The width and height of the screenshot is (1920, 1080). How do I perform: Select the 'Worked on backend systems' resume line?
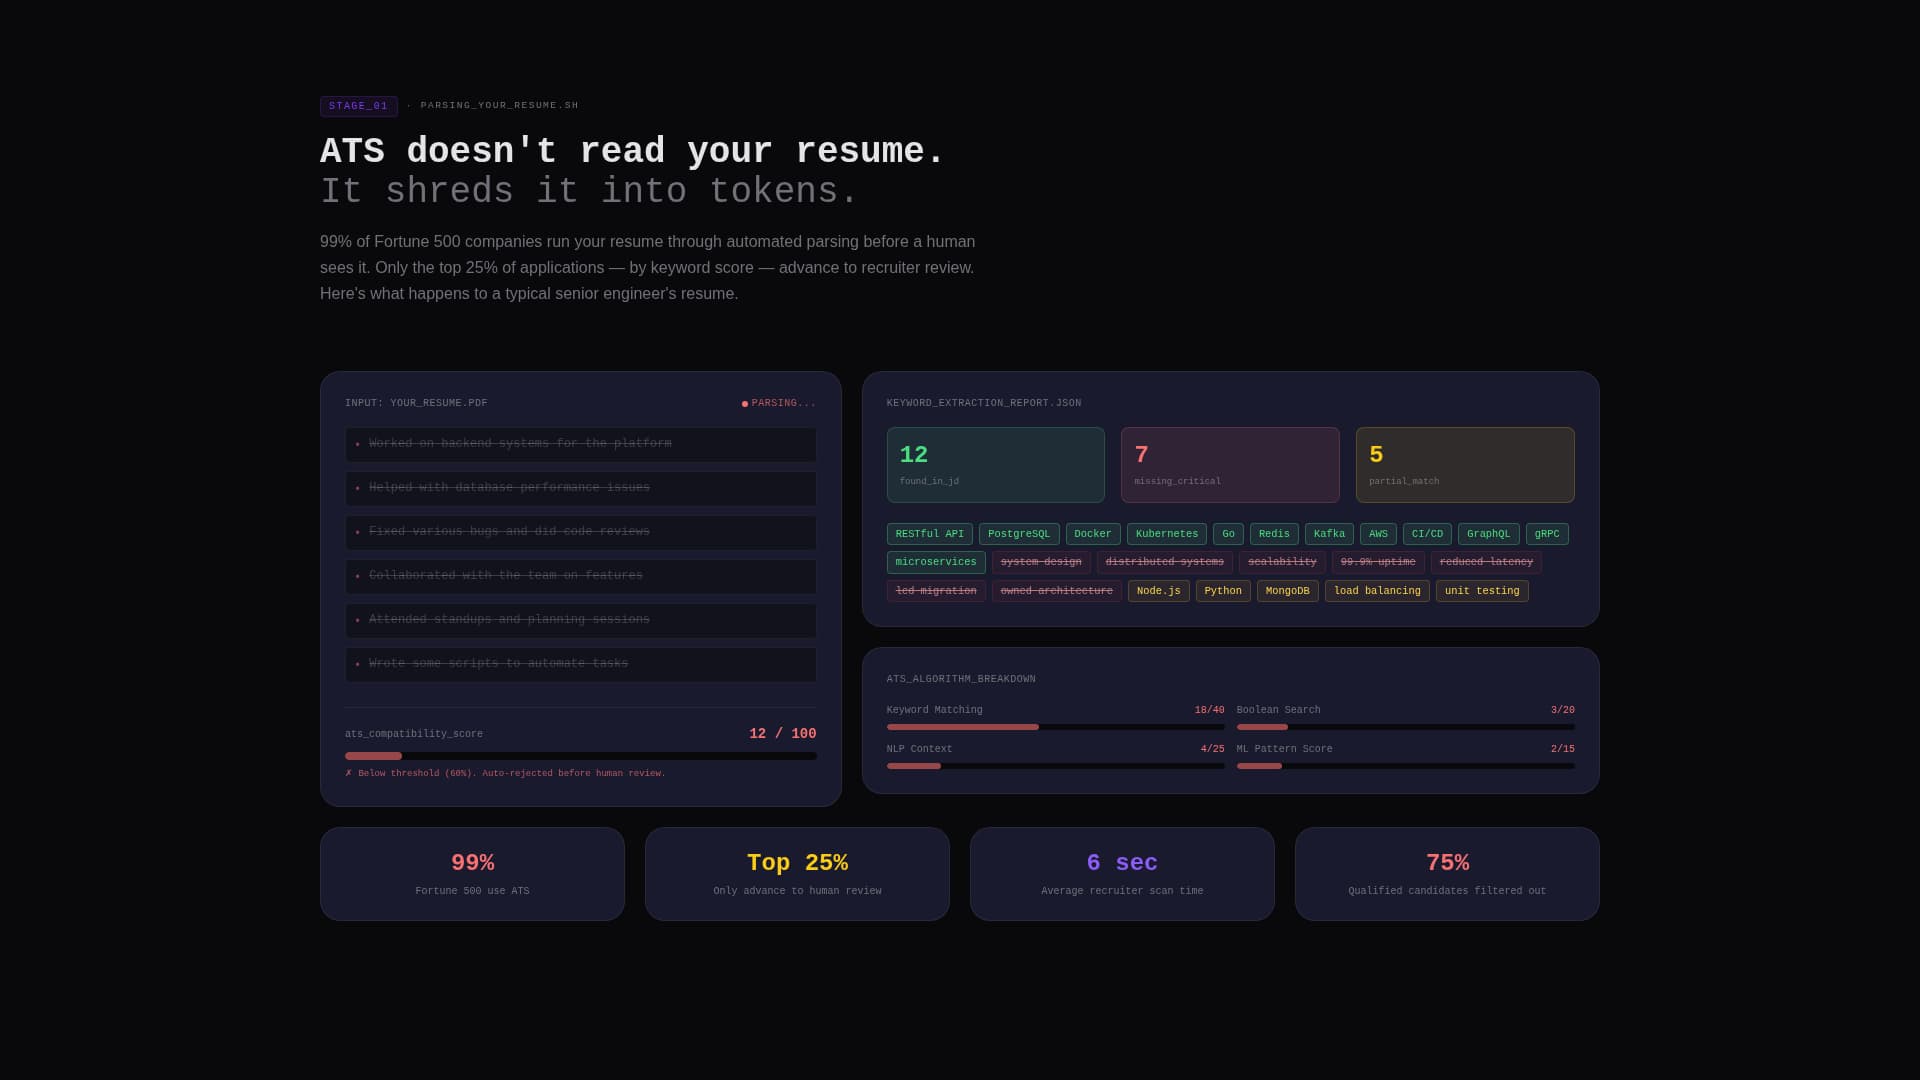580,444
